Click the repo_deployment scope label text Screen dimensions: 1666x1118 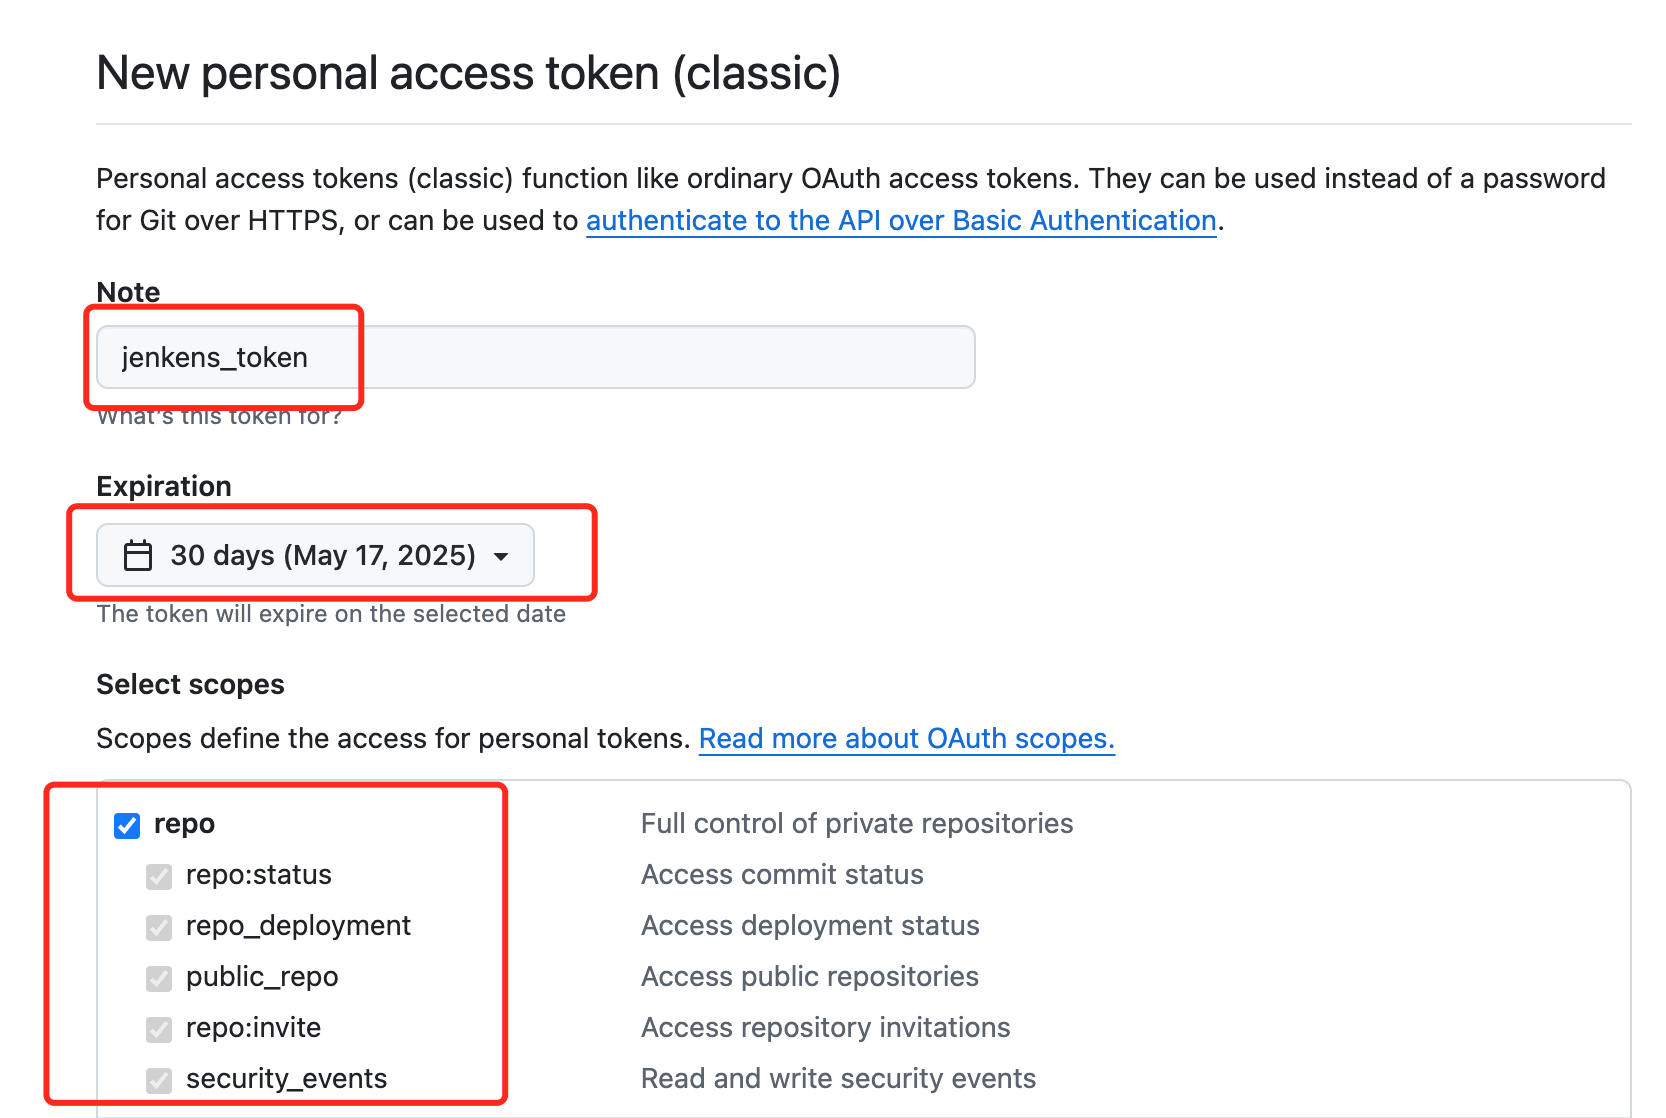pyautogui.click(x=298, y=926)
